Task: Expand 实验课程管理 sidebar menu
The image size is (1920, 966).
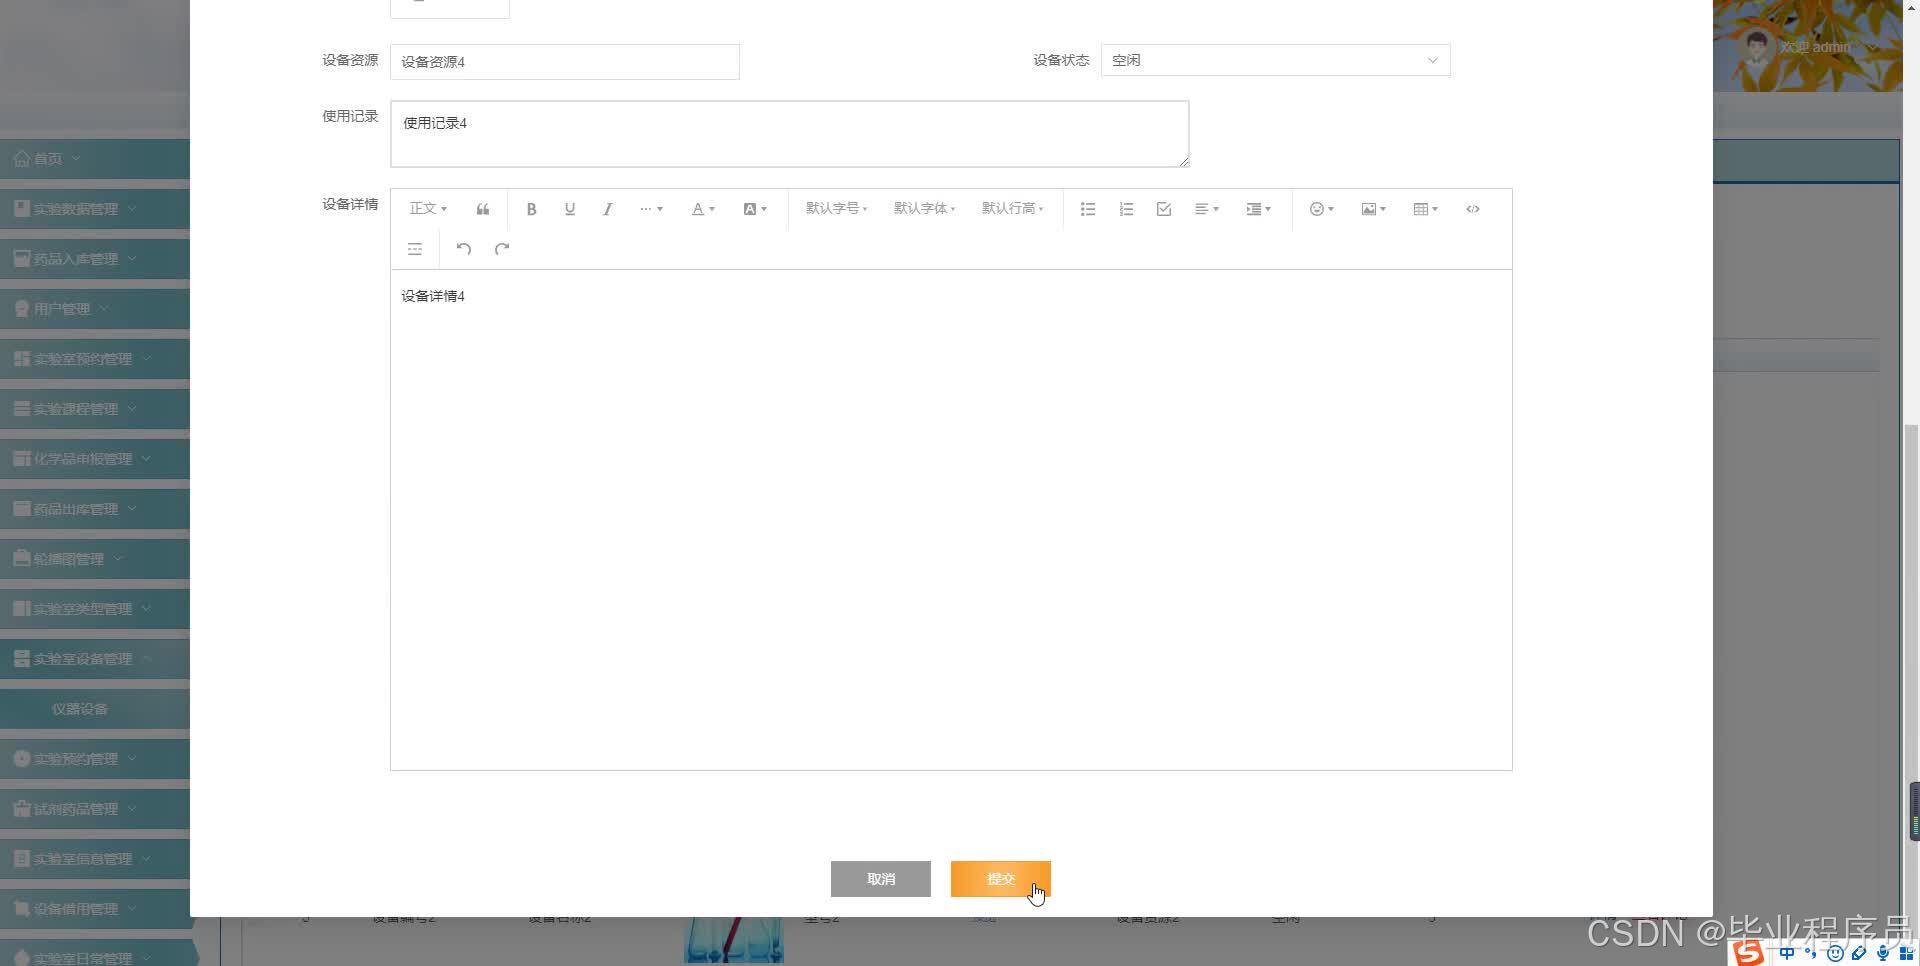Action: pos(95,409)
